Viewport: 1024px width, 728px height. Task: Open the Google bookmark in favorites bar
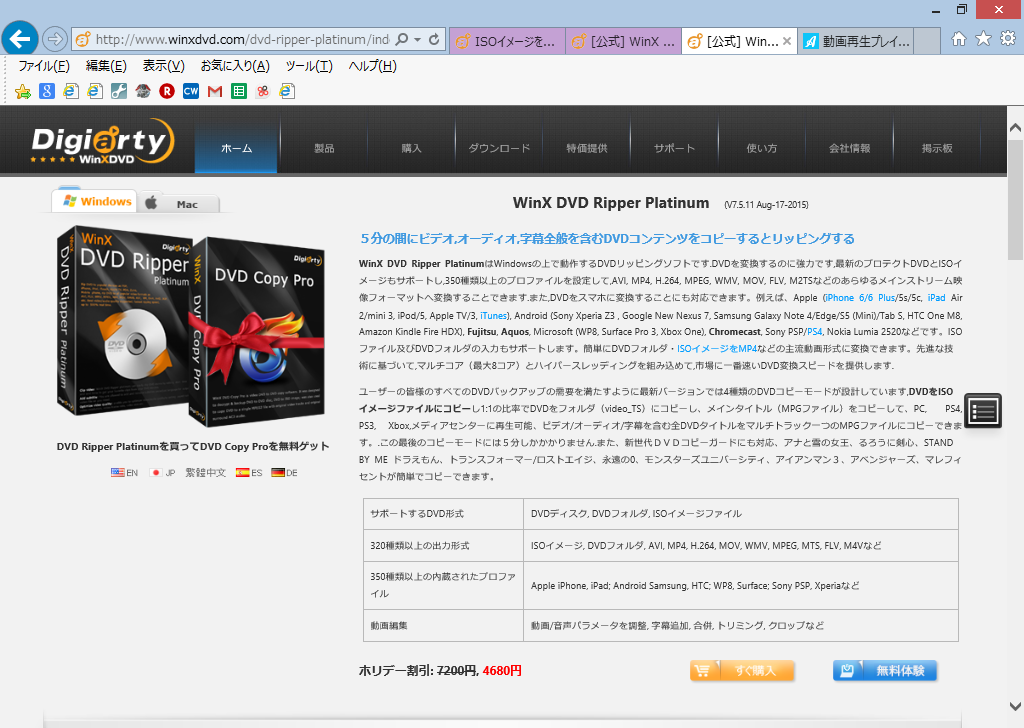pyautogui.click(x=46, y=91)
